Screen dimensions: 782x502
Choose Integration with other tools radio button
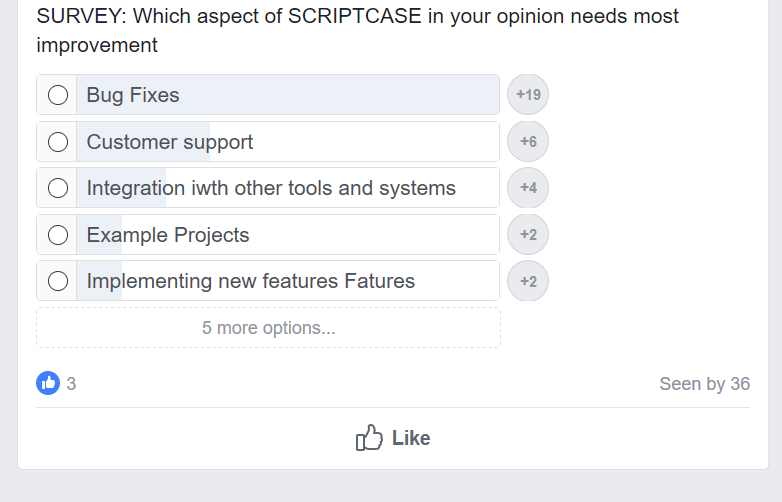click(58, 188)
